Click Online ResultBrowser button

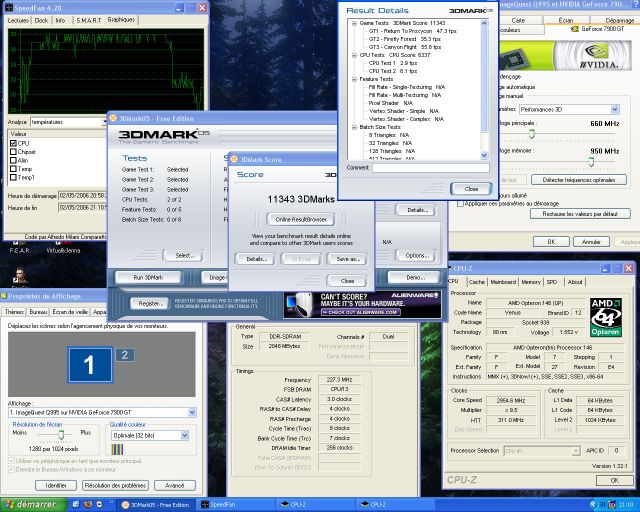click(x=301, y=220)
